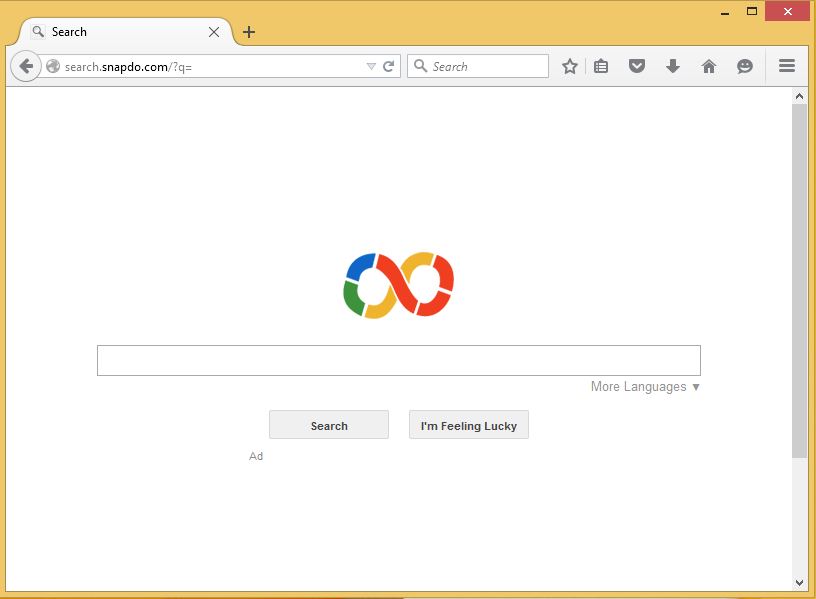Image resolution: width=816 pixels, height=599 pixels.
Task: Click the globe site identity icon
Action: (53, 66)
